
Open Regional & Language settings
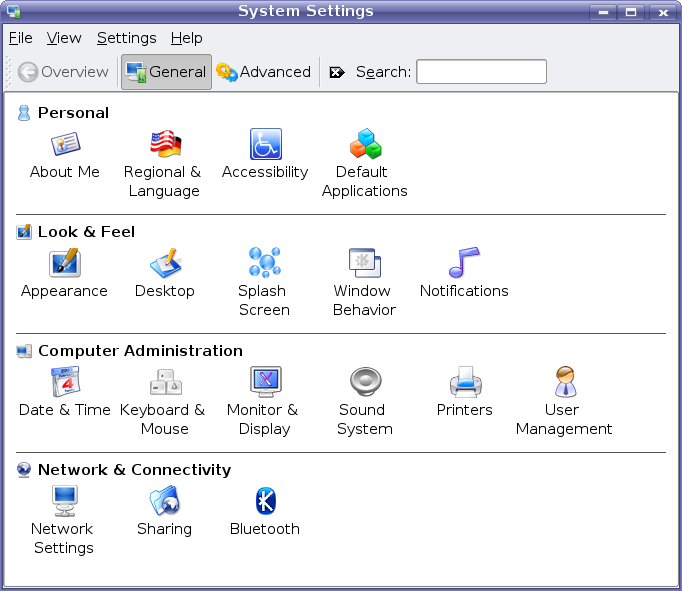point(164,146)
